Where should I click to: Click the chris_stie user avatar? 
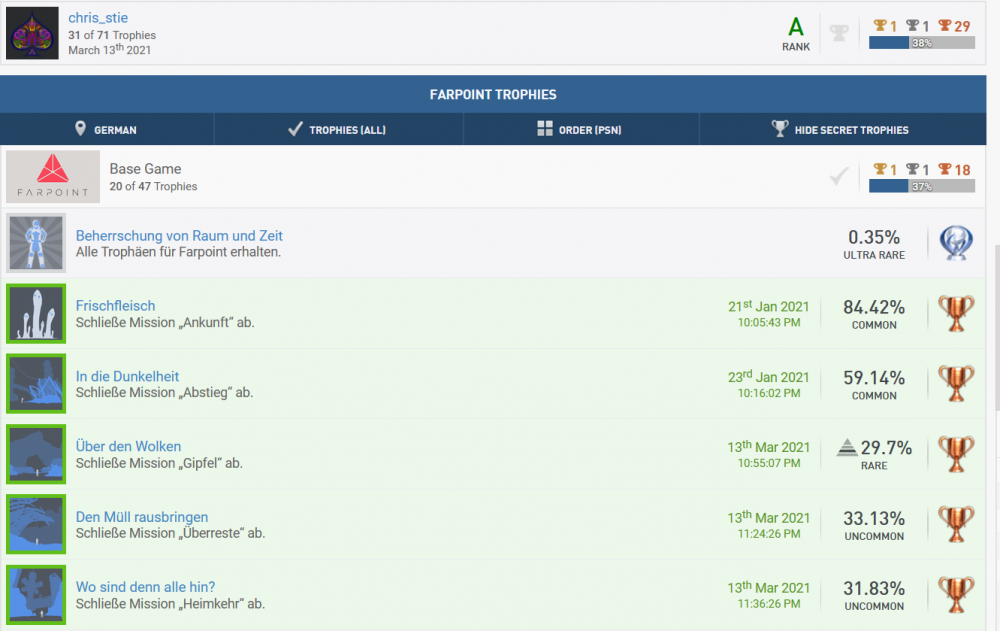[x=33, y=33]
